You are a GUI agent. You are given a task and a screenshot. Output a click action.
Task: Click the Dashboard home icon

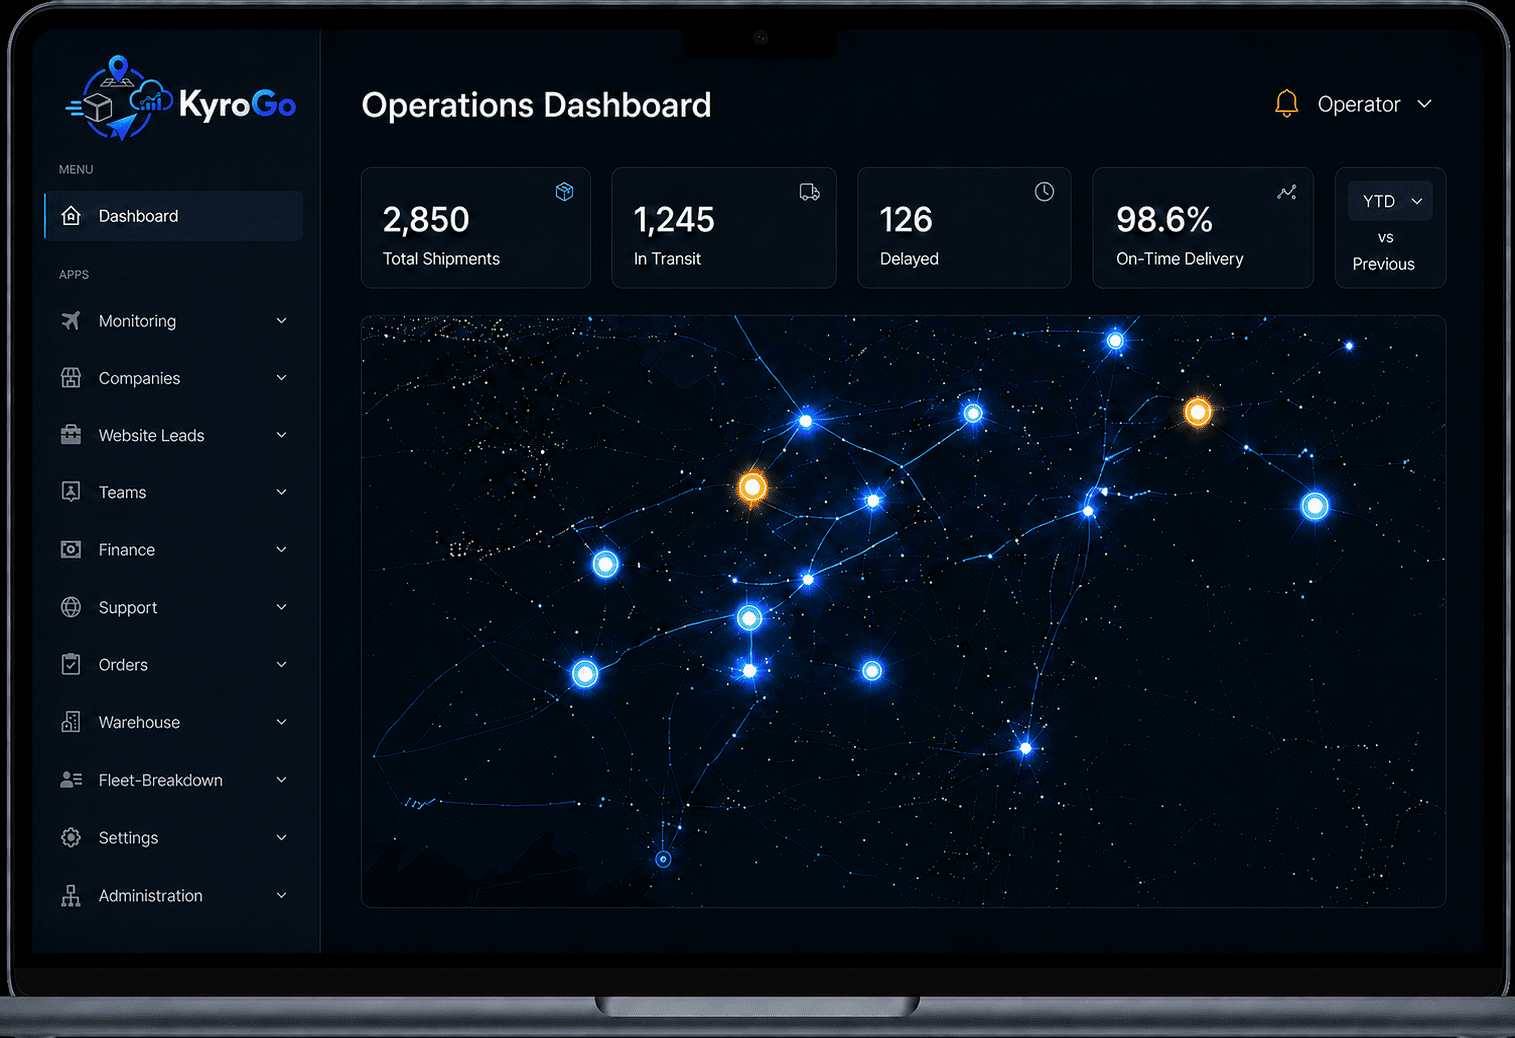pyautogui.click(x=71, y=216)
